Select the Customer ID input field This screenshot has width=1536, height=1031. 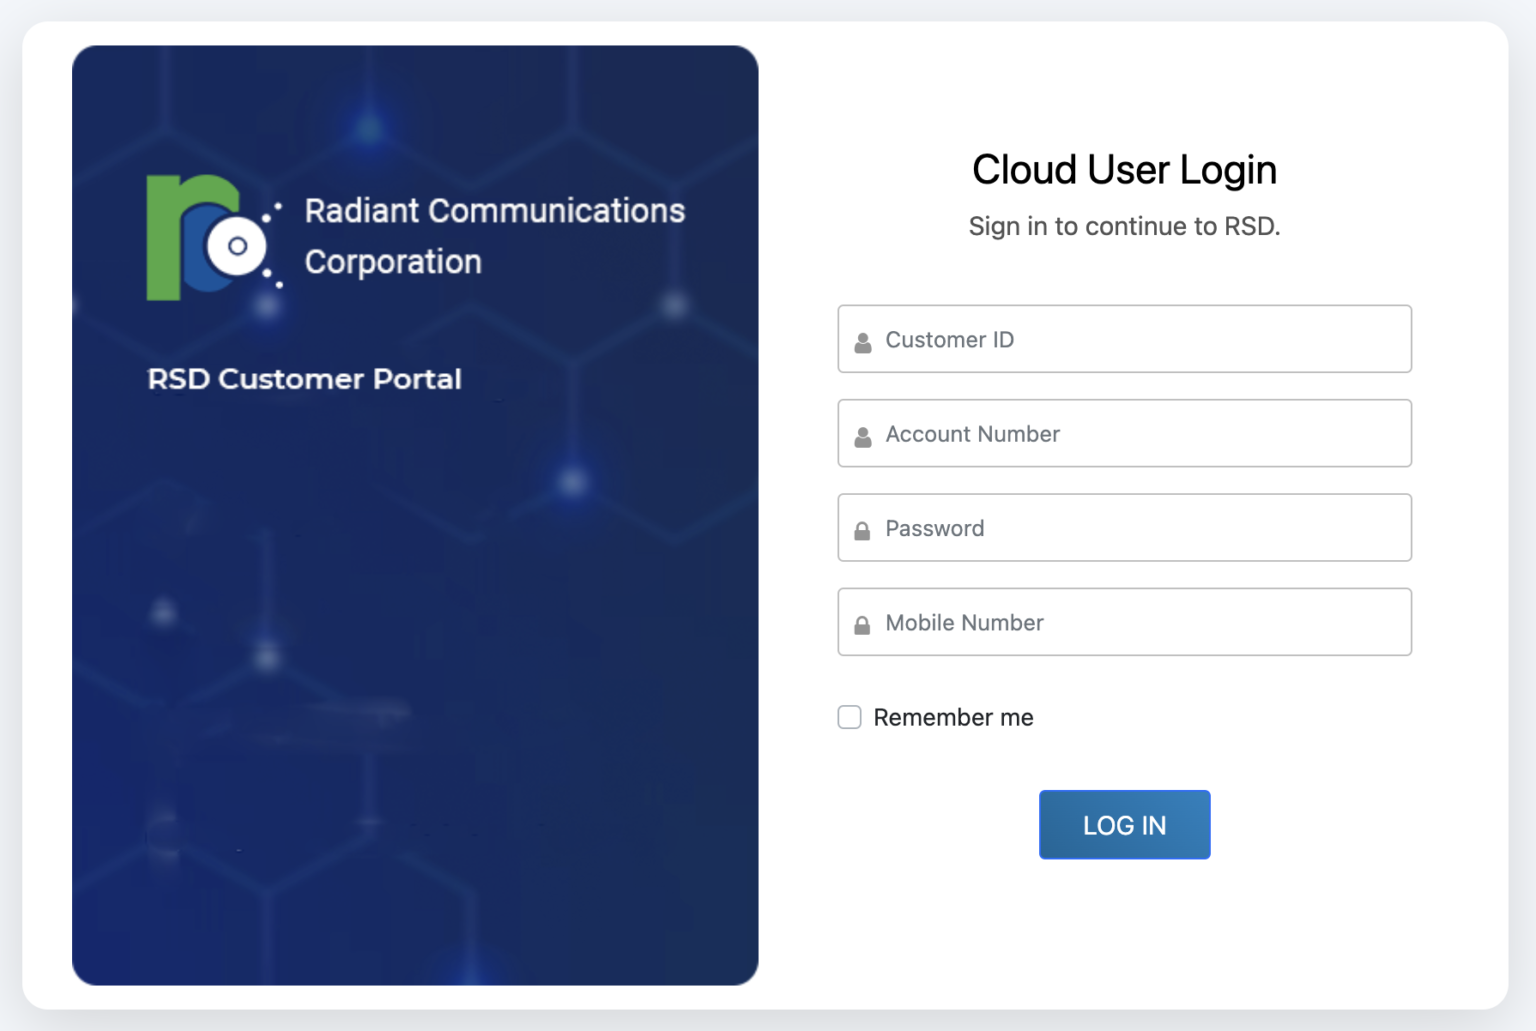tap(1124, 339)
